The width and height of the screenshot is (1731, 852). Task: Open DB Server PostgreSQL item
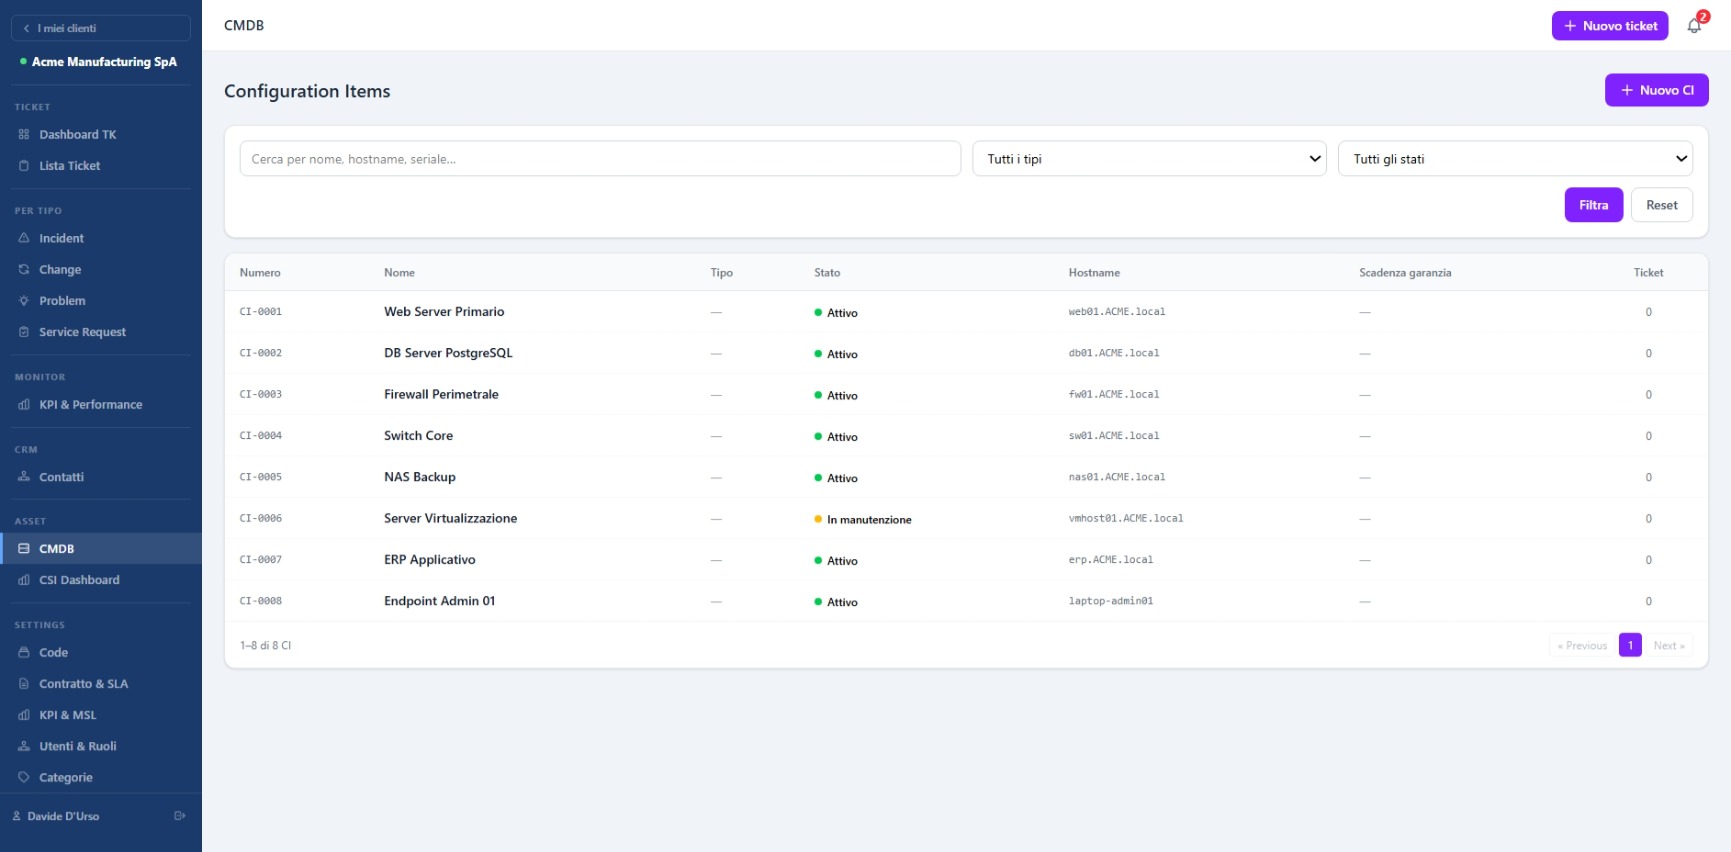[x=448, y=353]
